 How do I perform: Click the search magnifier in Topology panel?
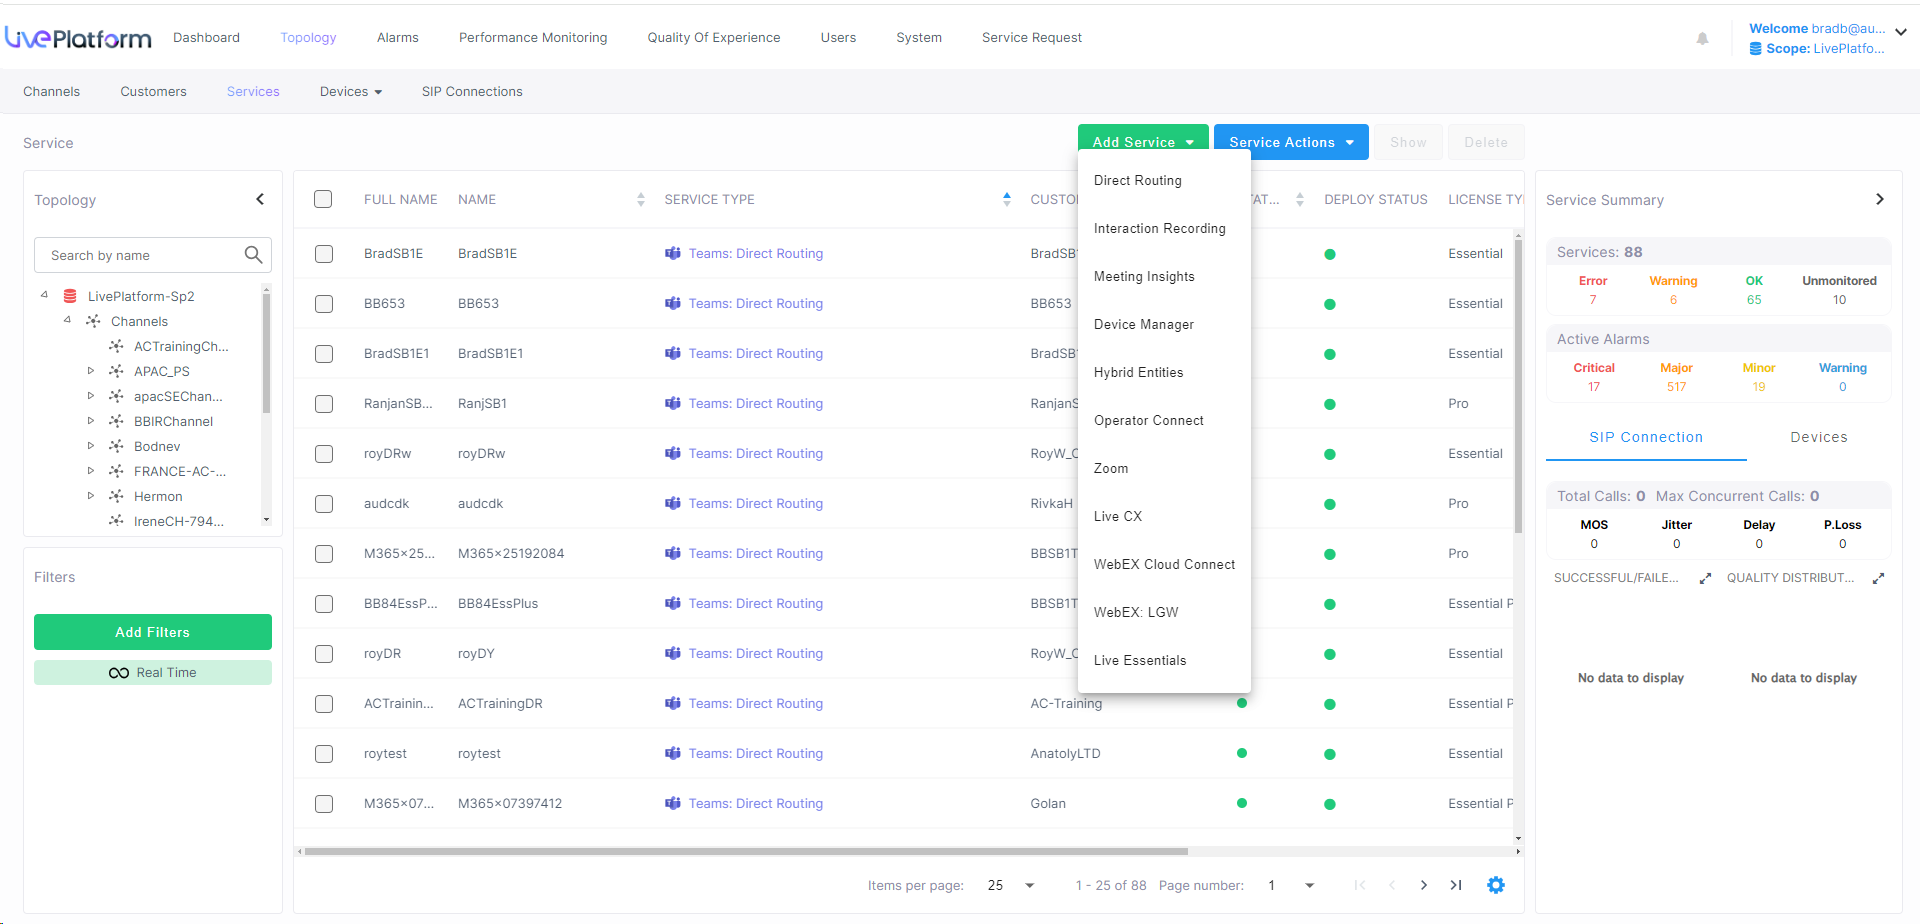click(x=254, y=255)
